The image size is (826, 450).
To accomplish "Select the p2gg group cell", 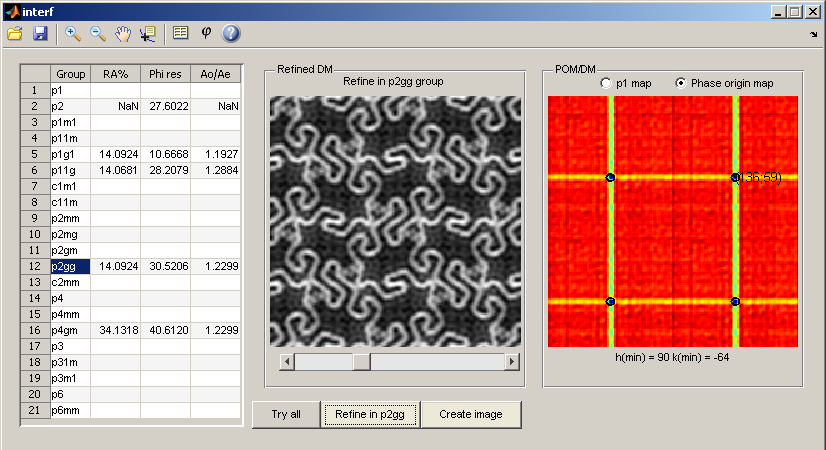I will 70,266.
